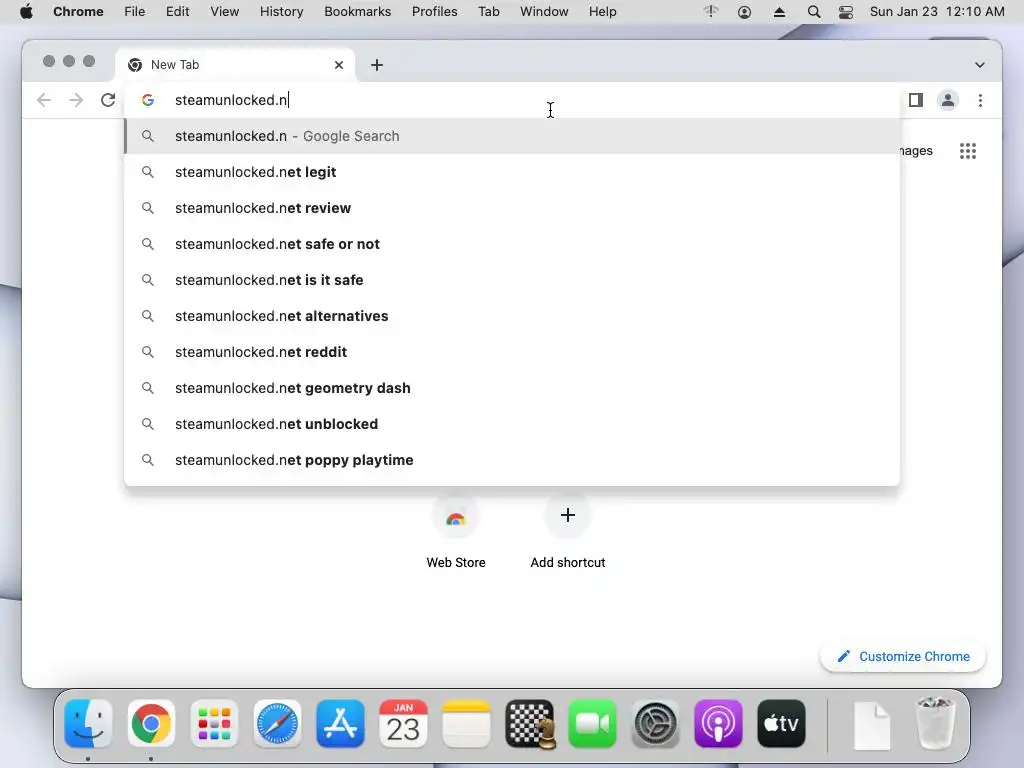The height and width of the screenshot is (768, 1024).
Task: Click the browser back arrow
Action: (x=44, y=100)
